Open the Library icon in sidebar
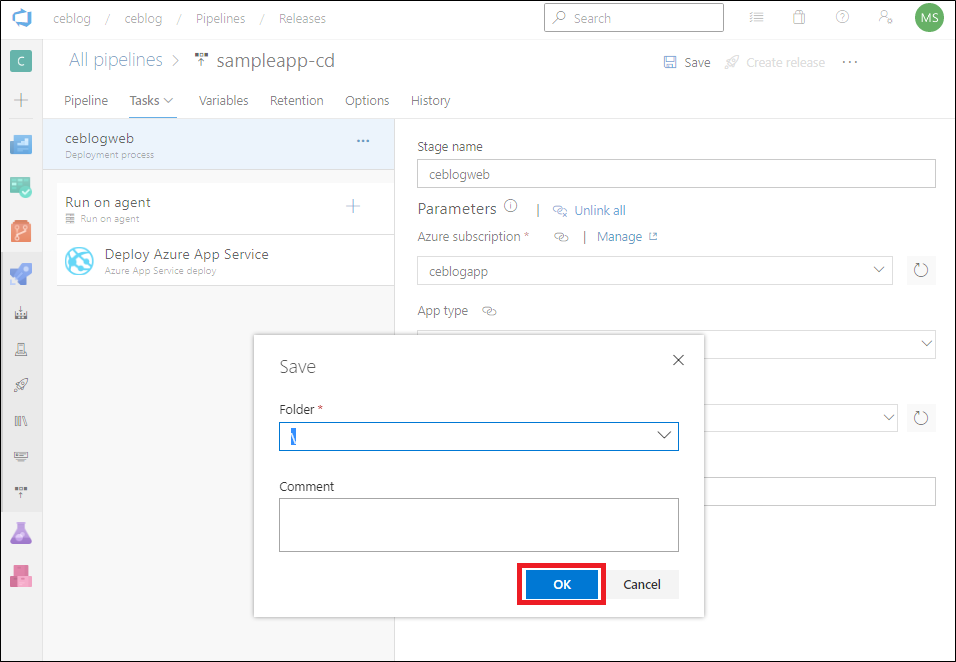 coord(21,421)
